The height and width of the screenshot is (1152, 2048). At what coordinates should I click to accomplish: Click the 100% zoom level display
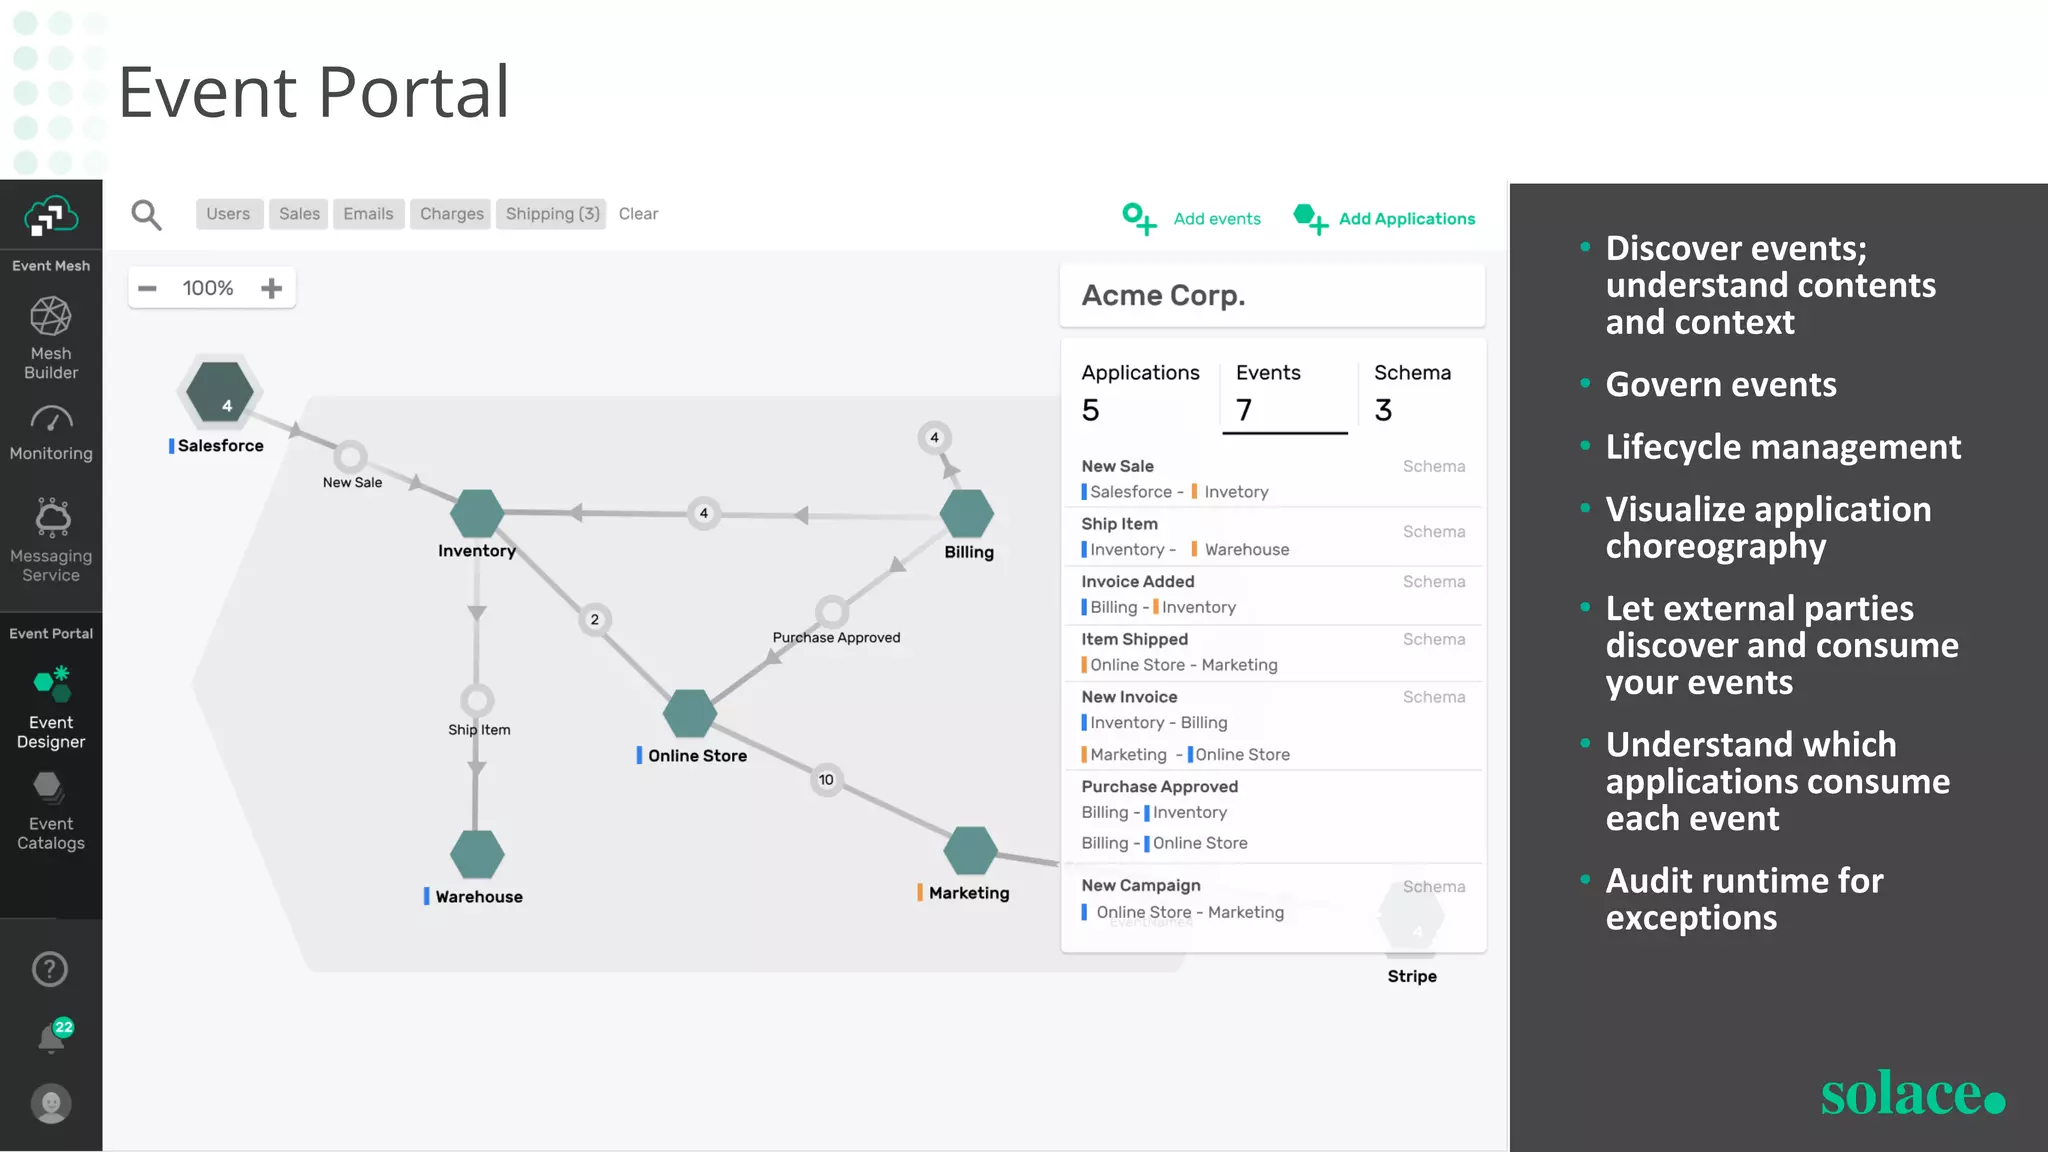pos(208,288)
